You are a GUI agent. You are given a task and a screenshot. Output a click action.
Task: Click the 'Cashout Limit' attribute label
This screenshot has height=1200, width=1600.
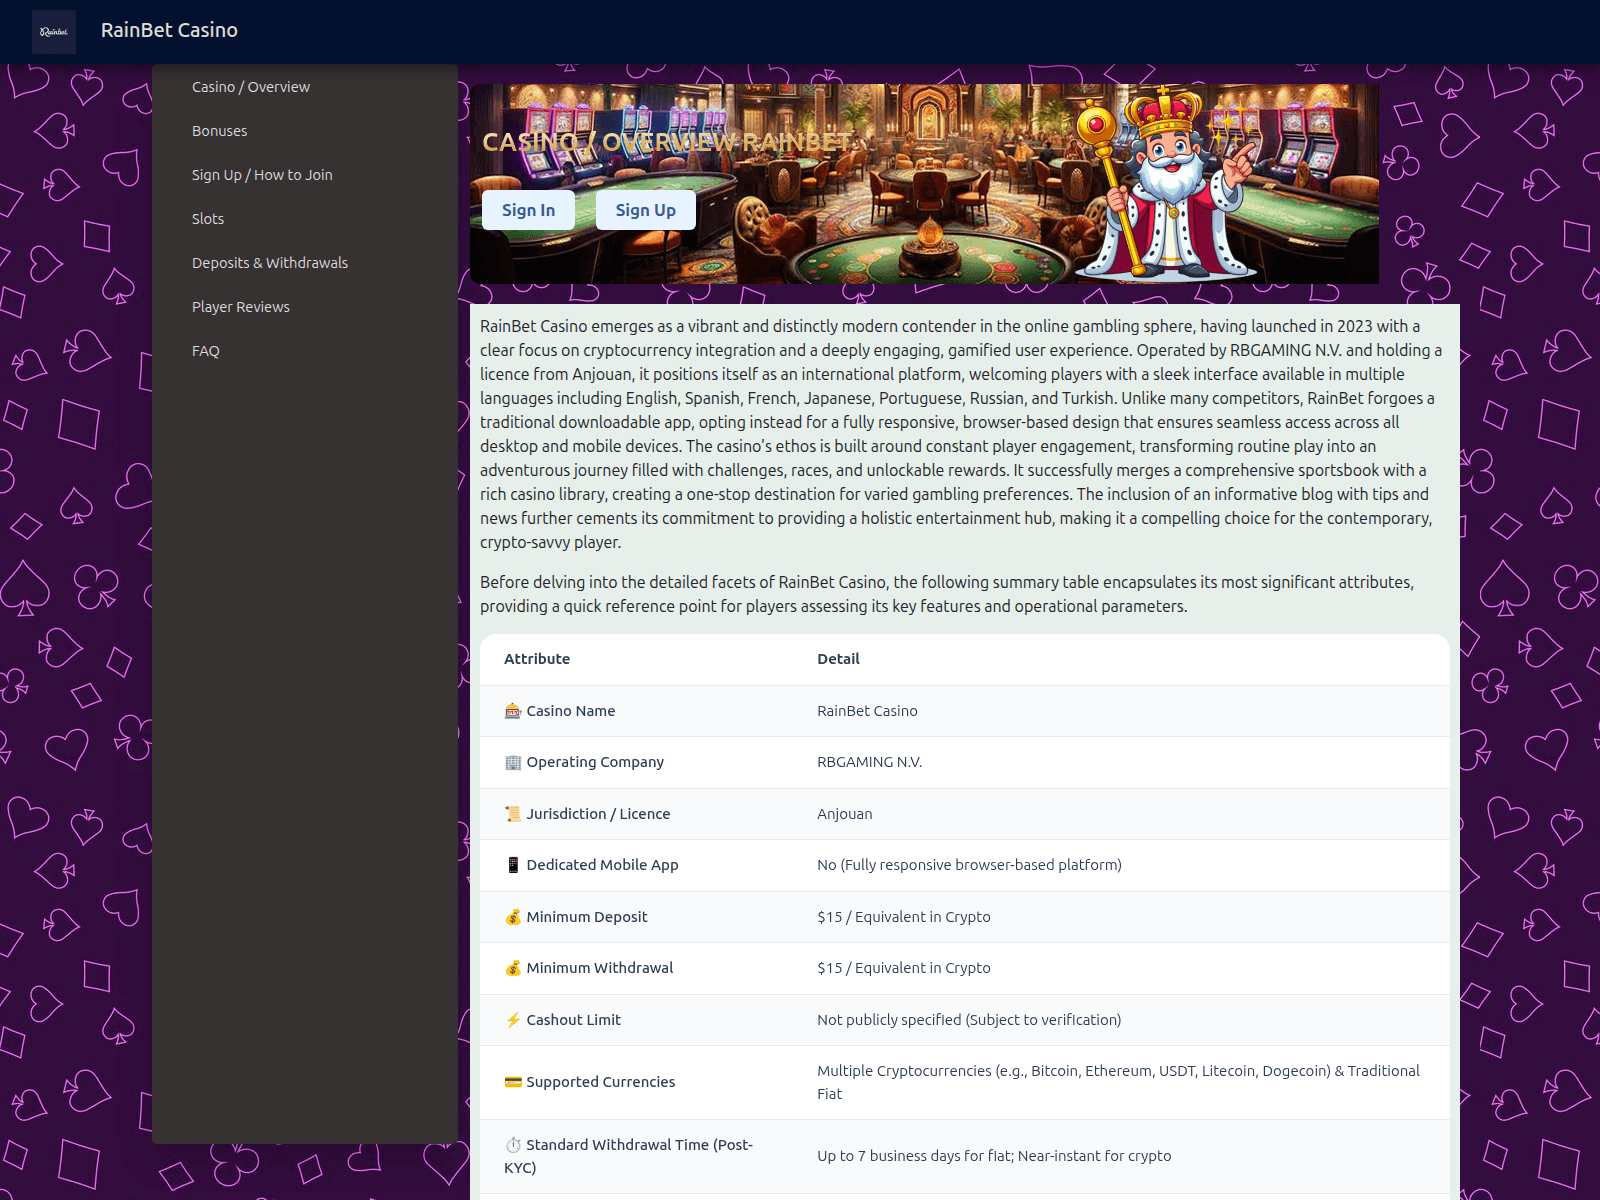click(x=573, y=1020)
